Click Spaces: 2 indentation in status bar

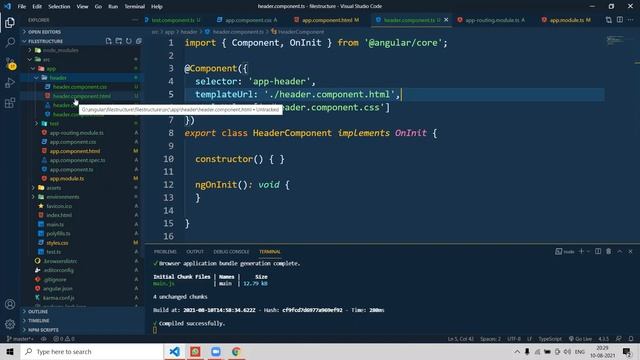coord(490,339)
